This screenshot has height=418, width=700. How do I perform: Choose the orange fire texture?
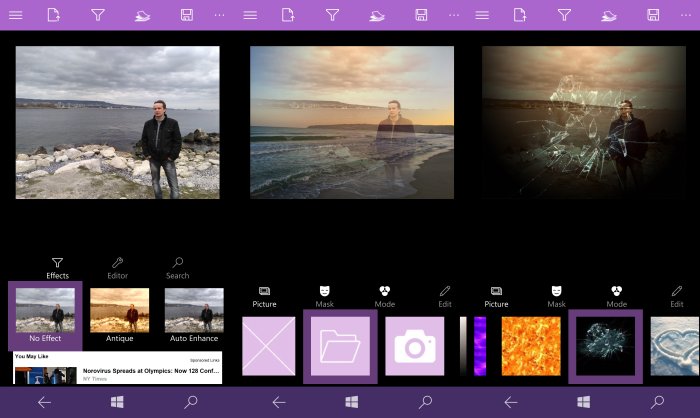click(x=531, y=346)
